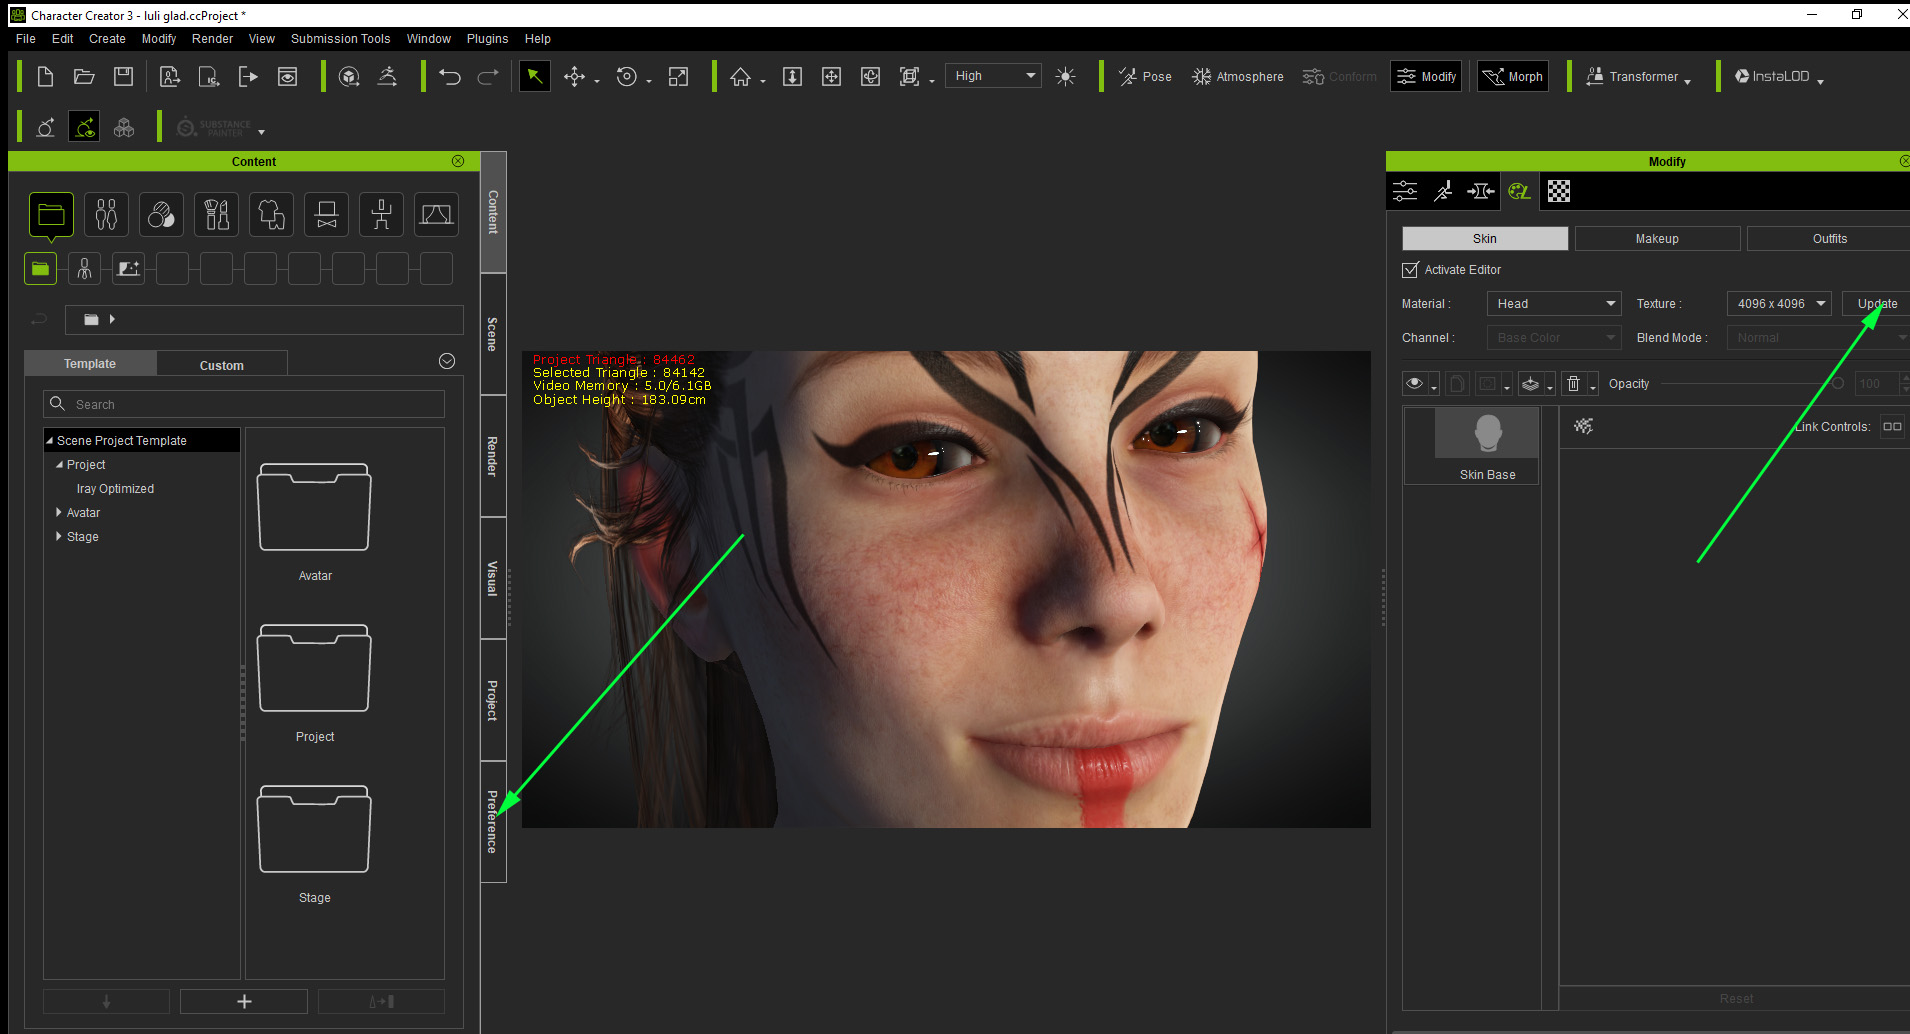Open the Export file icon

click(x=248, y=77)
